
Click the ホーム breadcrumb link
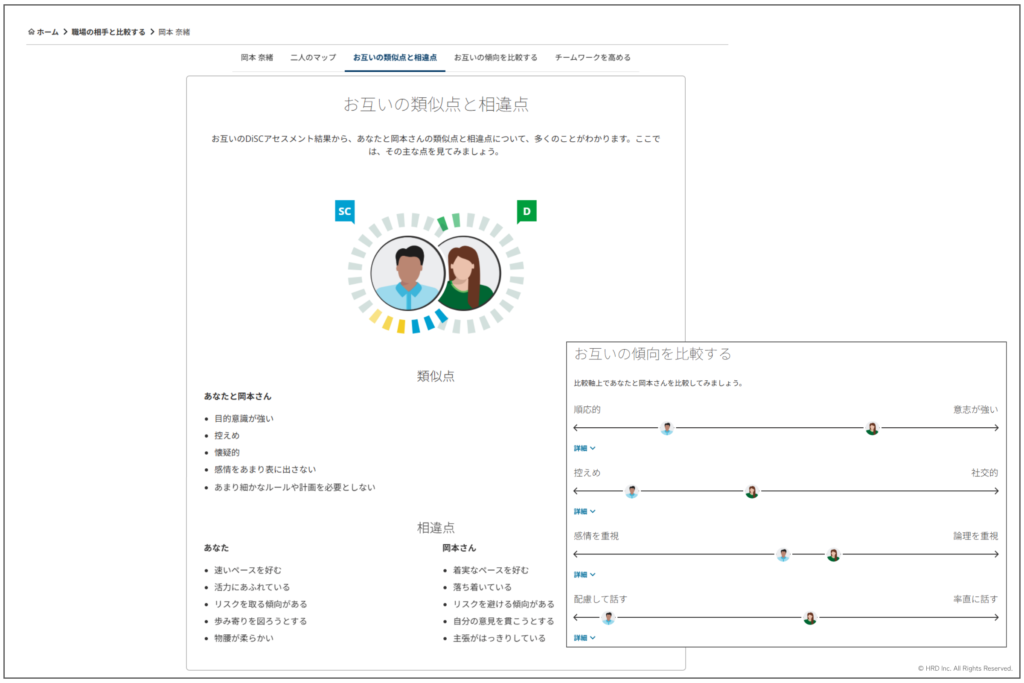click(48, 32)
